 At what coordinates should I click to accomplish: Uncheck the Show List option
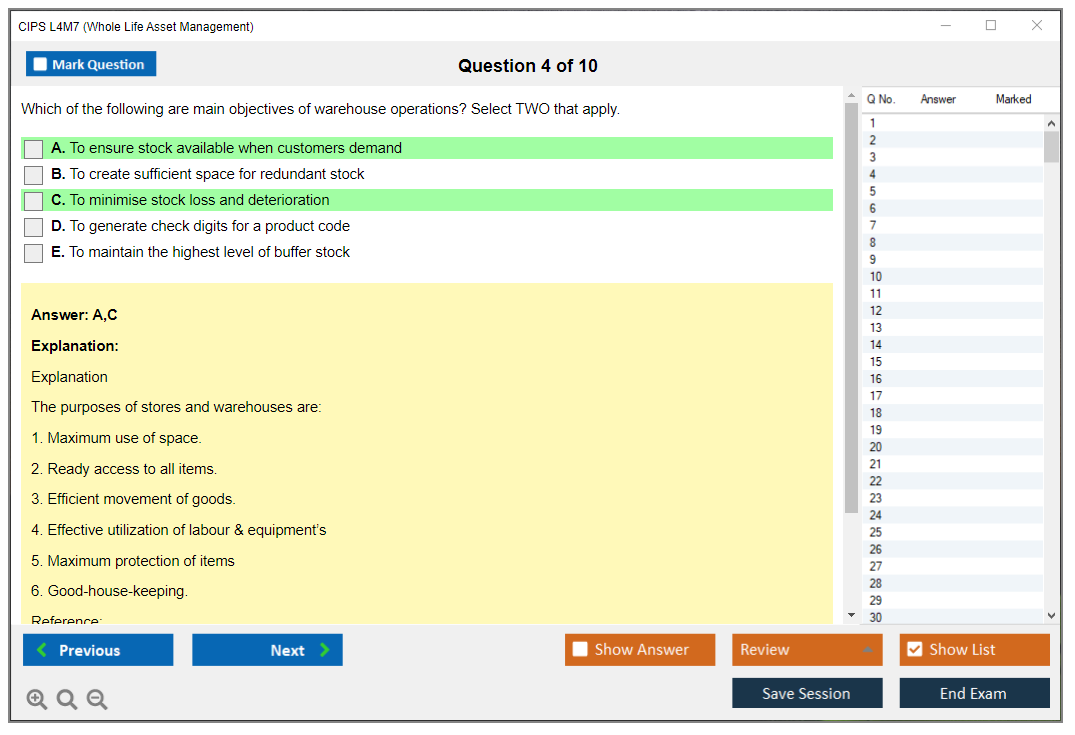(914, 650)
